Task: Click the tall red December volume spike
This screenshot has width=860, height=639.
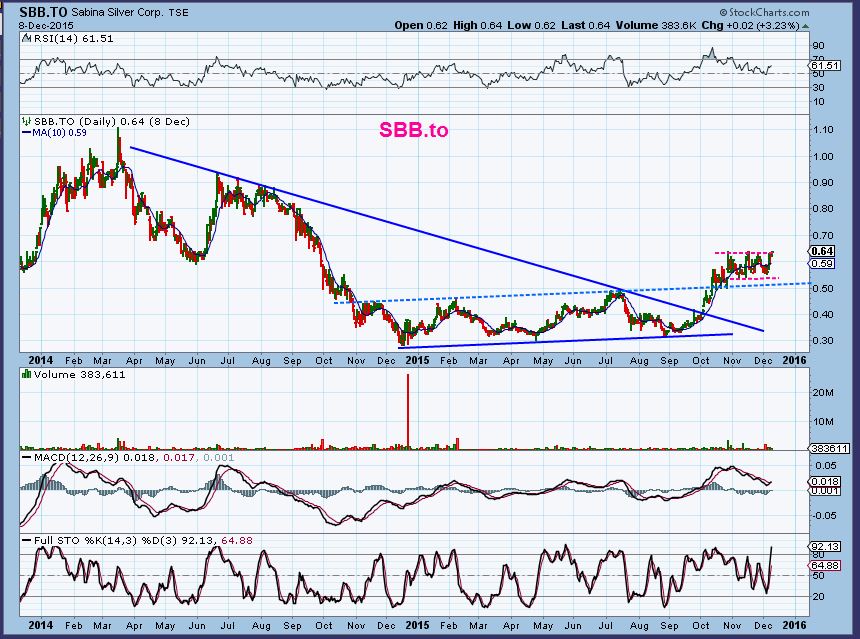Action: click(x=408, y=411)
